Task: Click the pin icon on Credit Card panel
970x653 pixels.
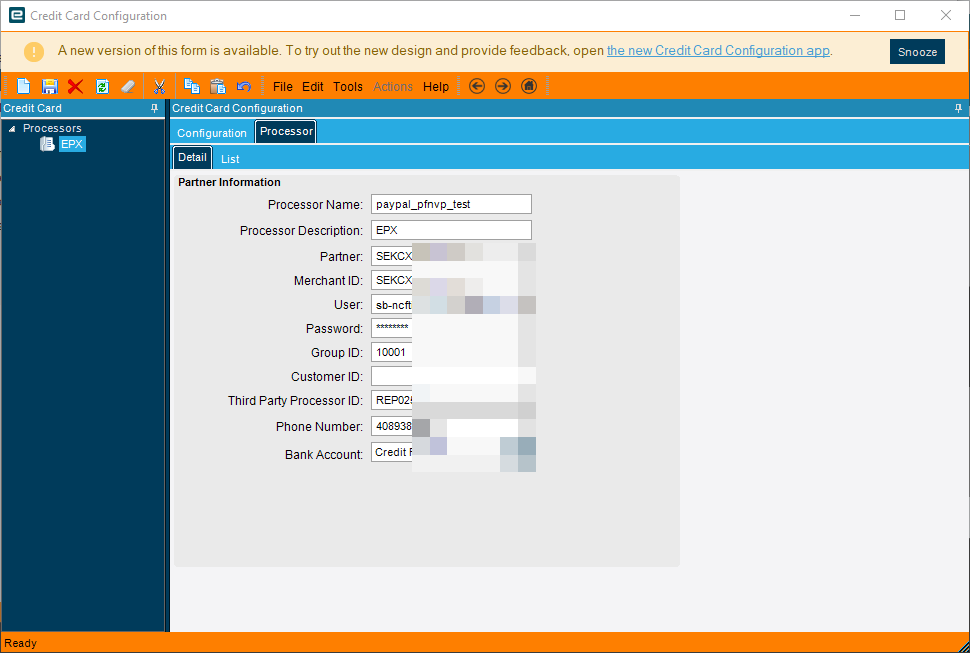Action: 155,108
